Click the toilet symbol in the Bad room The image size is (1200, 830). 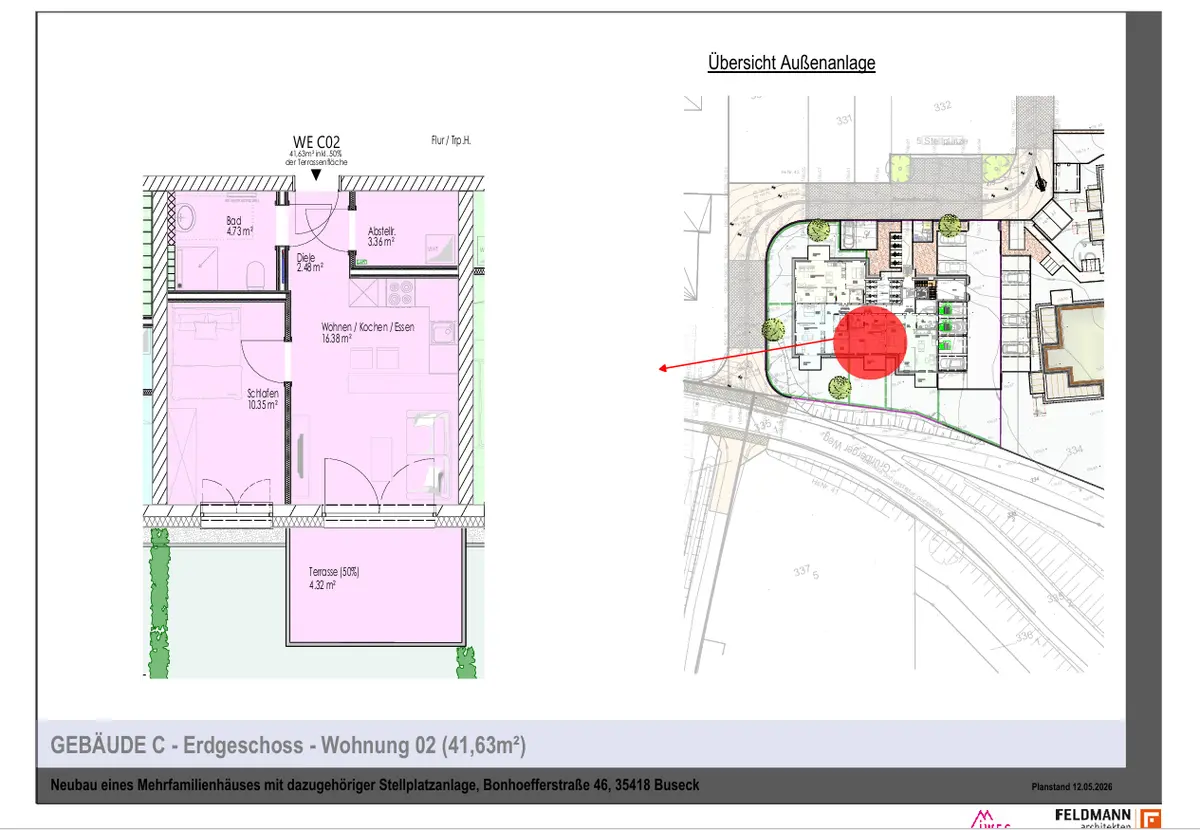pos(254,275)
